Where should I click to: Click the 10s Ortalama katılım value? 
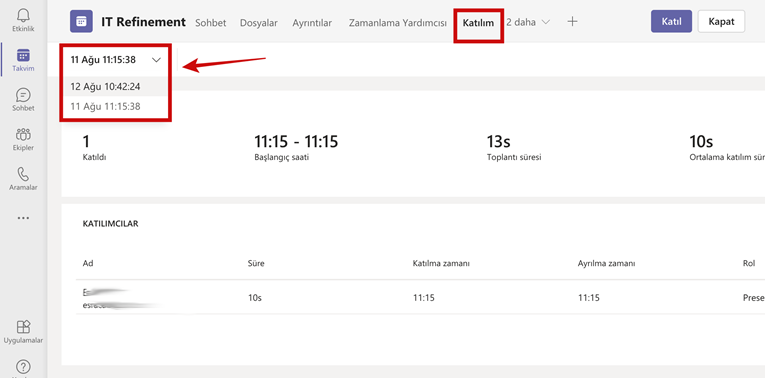701,141
